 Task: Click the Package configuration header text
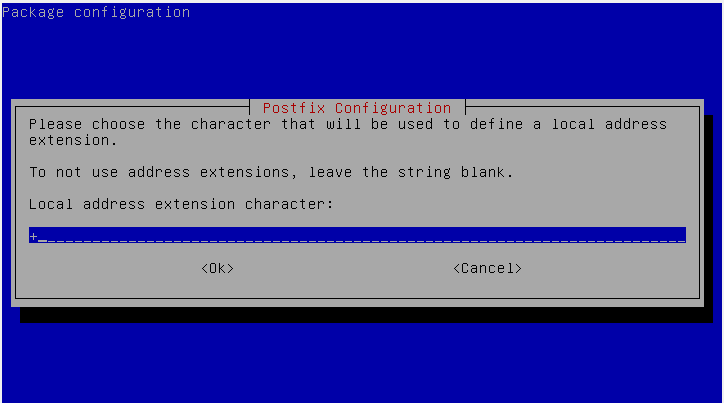96,12
